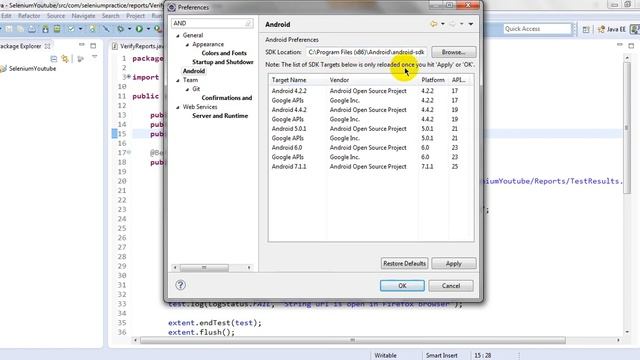Open the Navigate menu
640x360 pixels.
coord(83,16)
